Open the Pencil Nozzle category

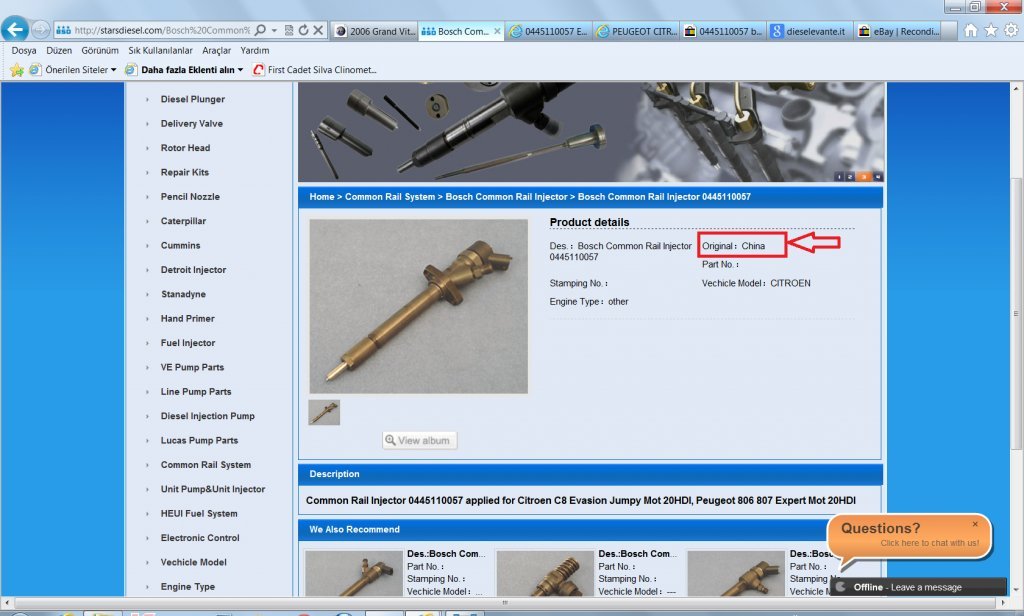(x=190, y=197)
